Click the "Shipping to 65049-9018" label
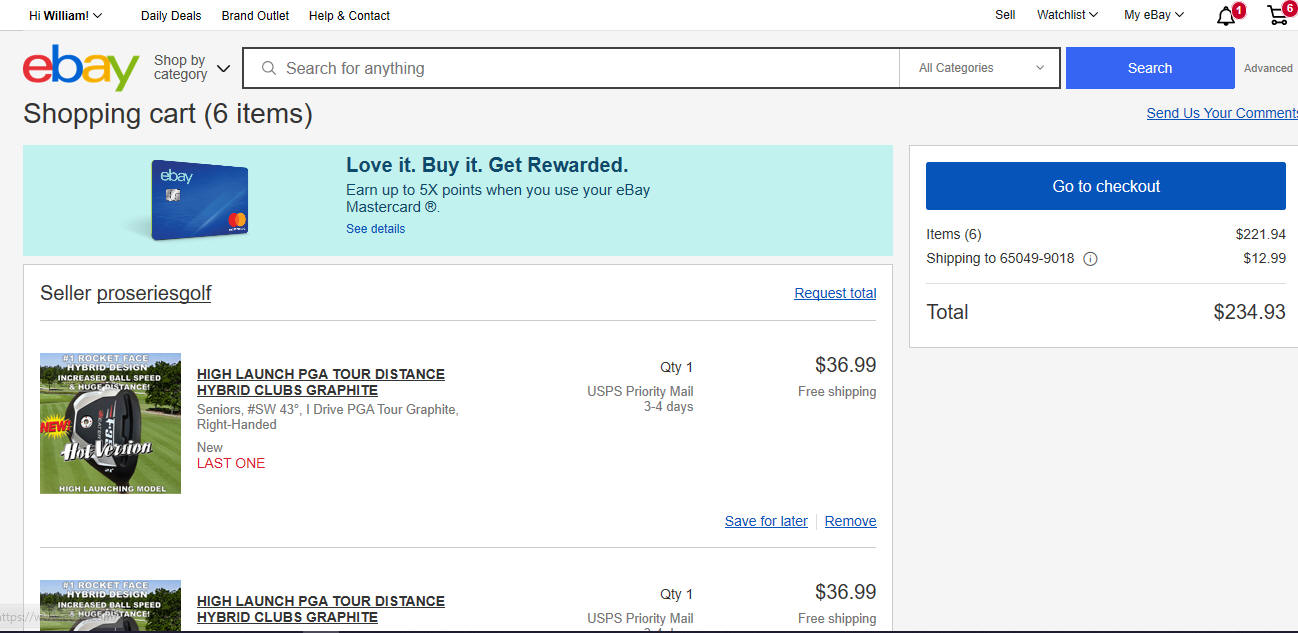The width and height of the screenshot is (1298, 633). 1000,258
